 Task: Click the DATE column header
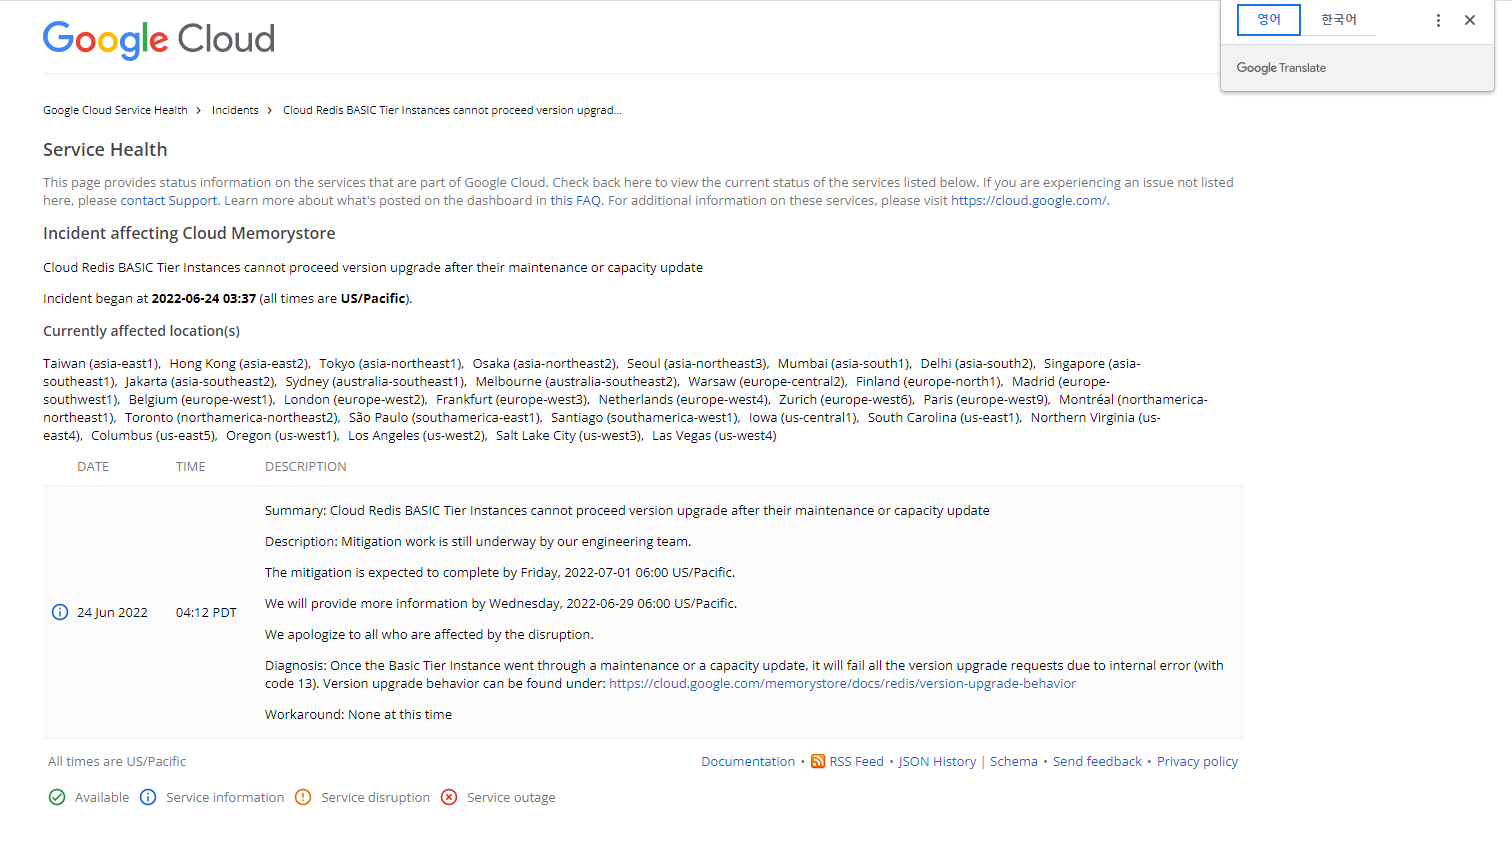[93, 467]
